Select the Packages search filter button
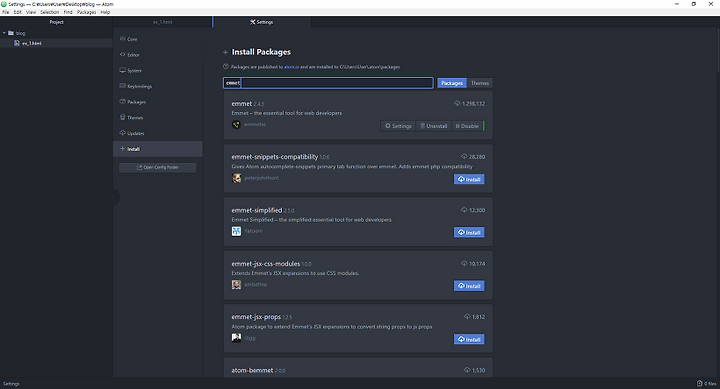720x389 pixels. click(451, 83)
